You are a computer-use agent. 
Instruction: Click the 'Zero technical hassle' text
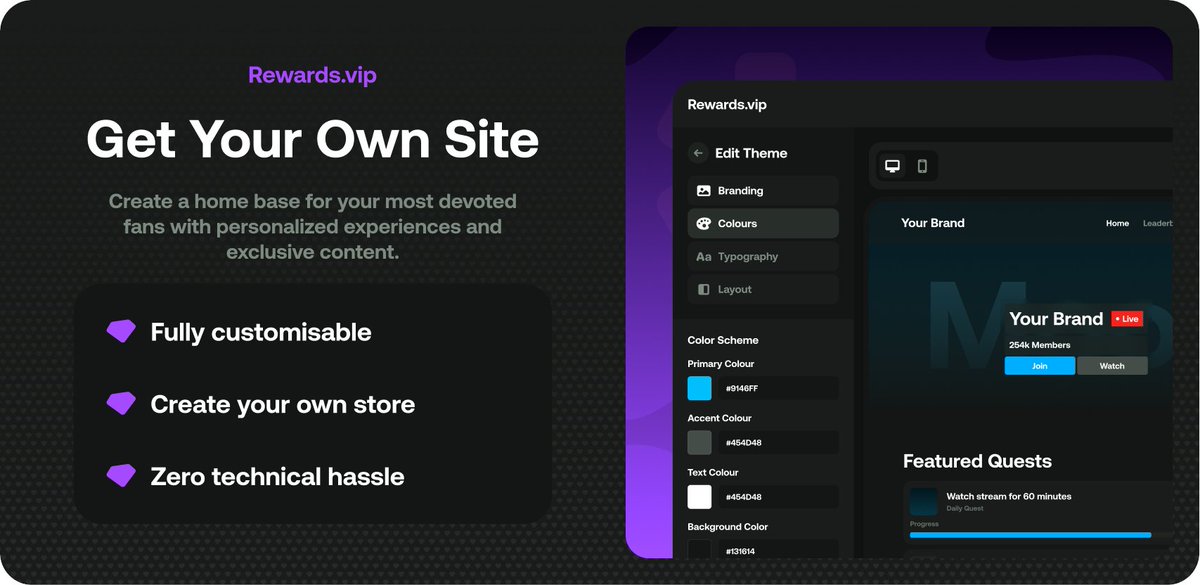[278, 477]
